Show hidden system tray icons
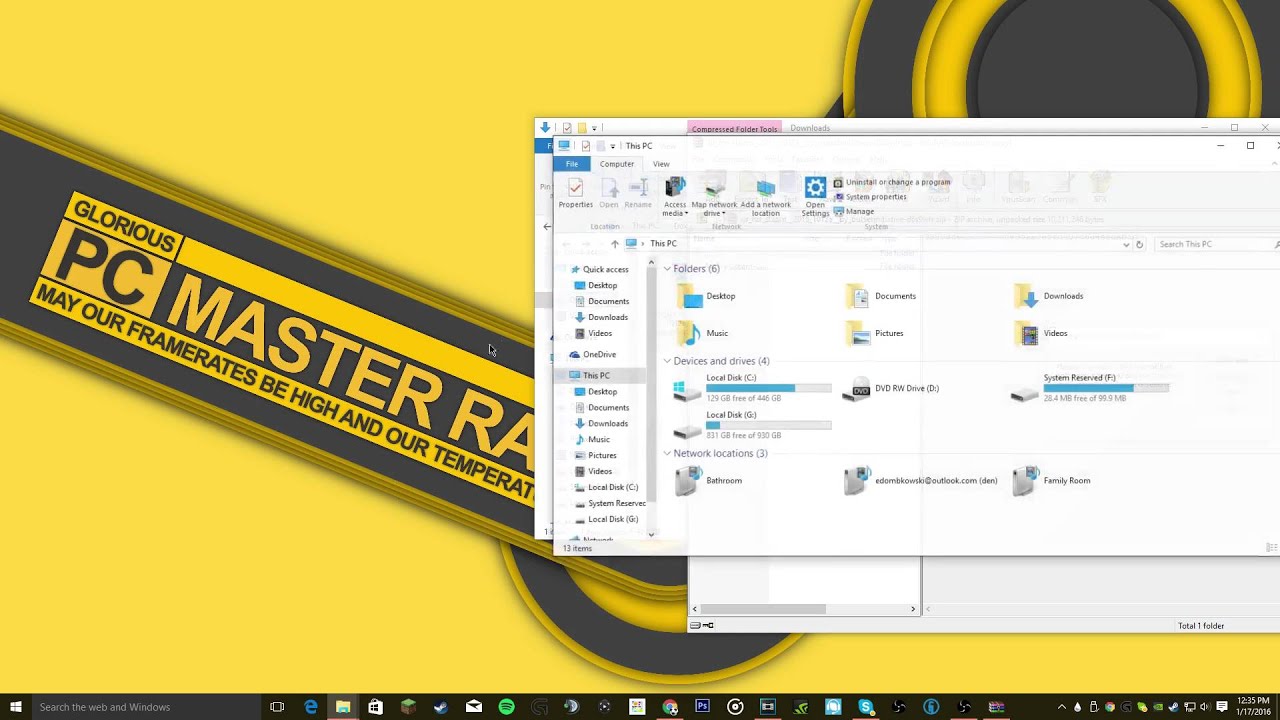The width and height of the screenshot is (1280, 720). (x=1062, y=707)
